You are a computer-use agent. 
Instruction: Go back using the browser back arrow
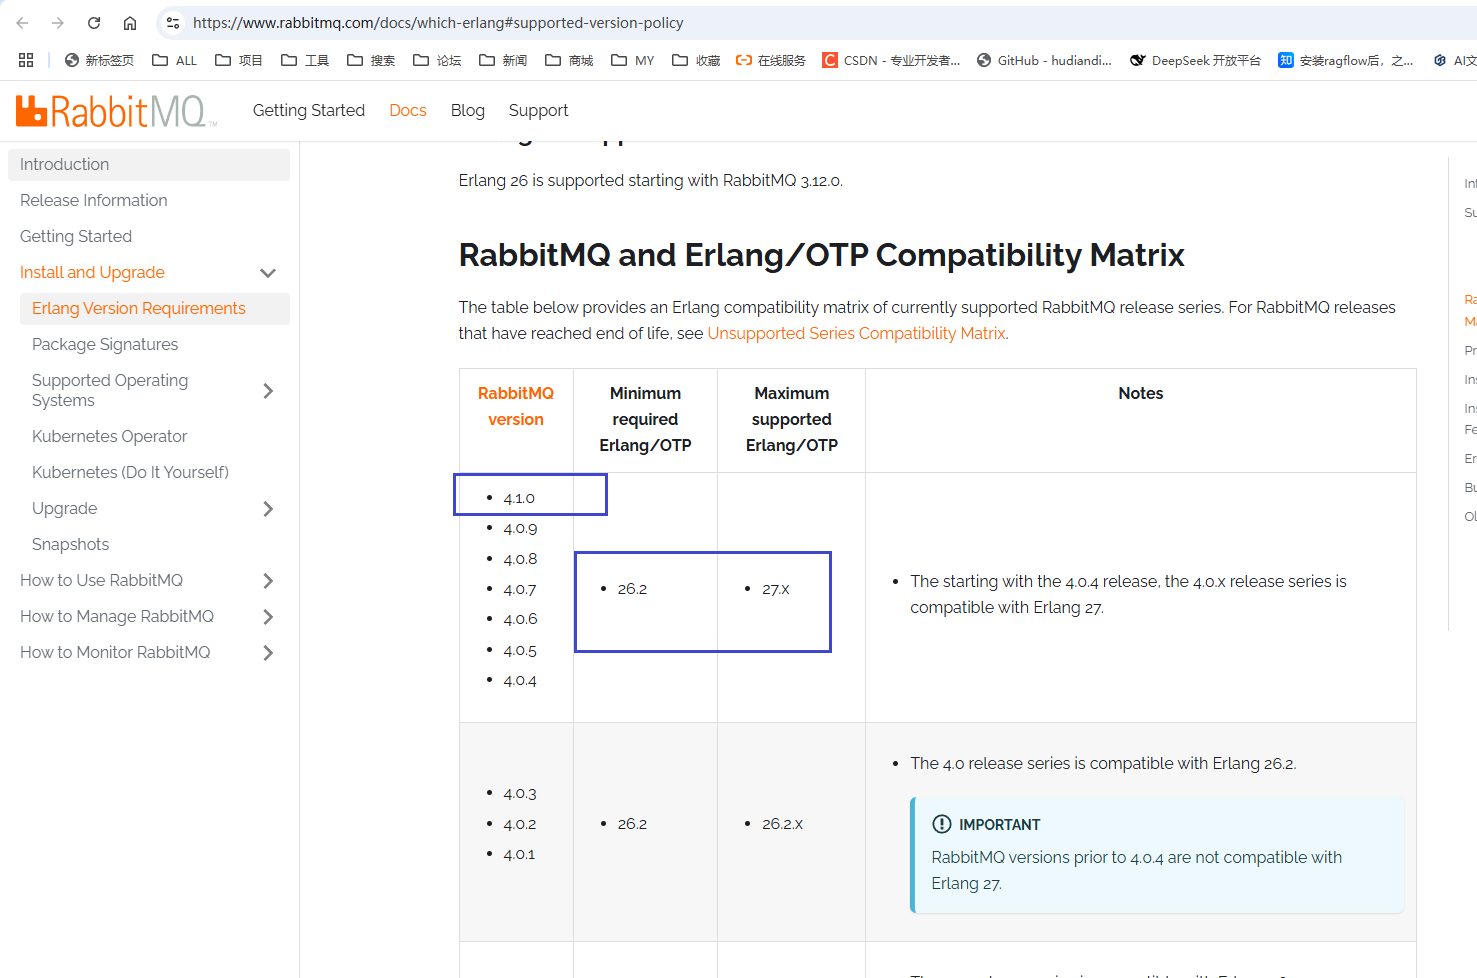click(x=22, y=23)
